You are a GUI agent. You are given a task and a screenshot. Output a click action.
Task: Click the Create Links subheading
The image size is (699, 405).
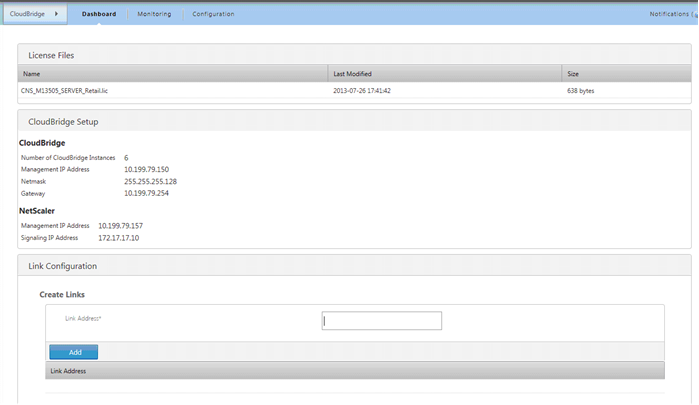(x=62, y=294)
